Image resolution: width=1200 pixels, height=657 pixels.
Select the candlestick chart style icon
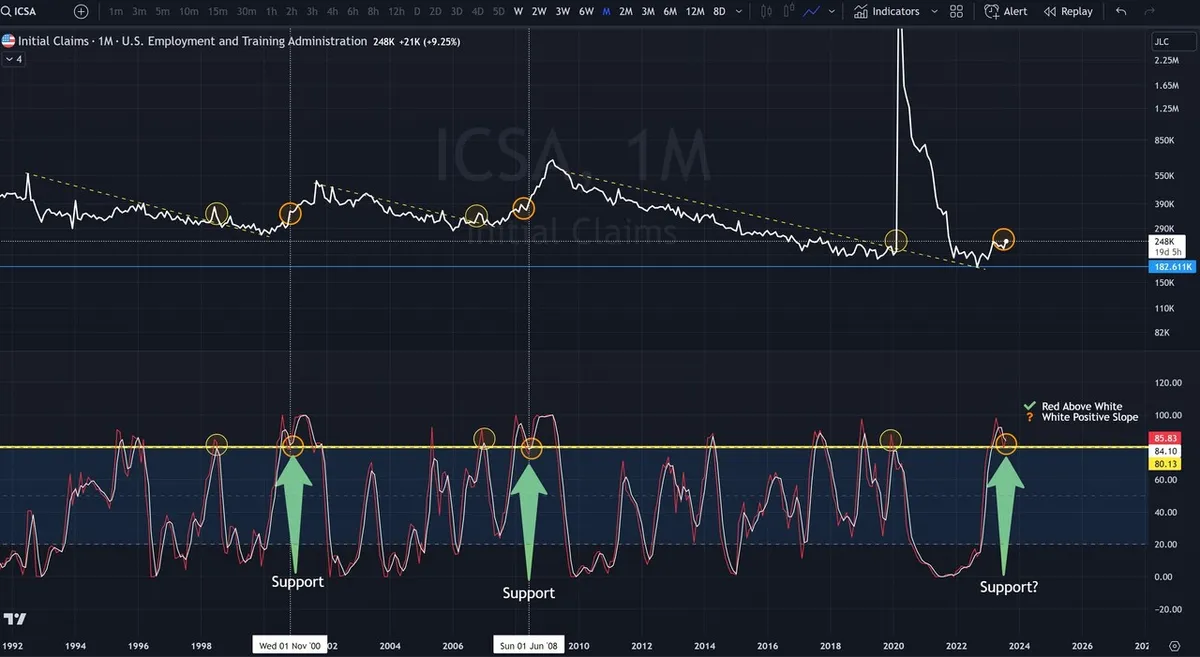click(766, 11)
